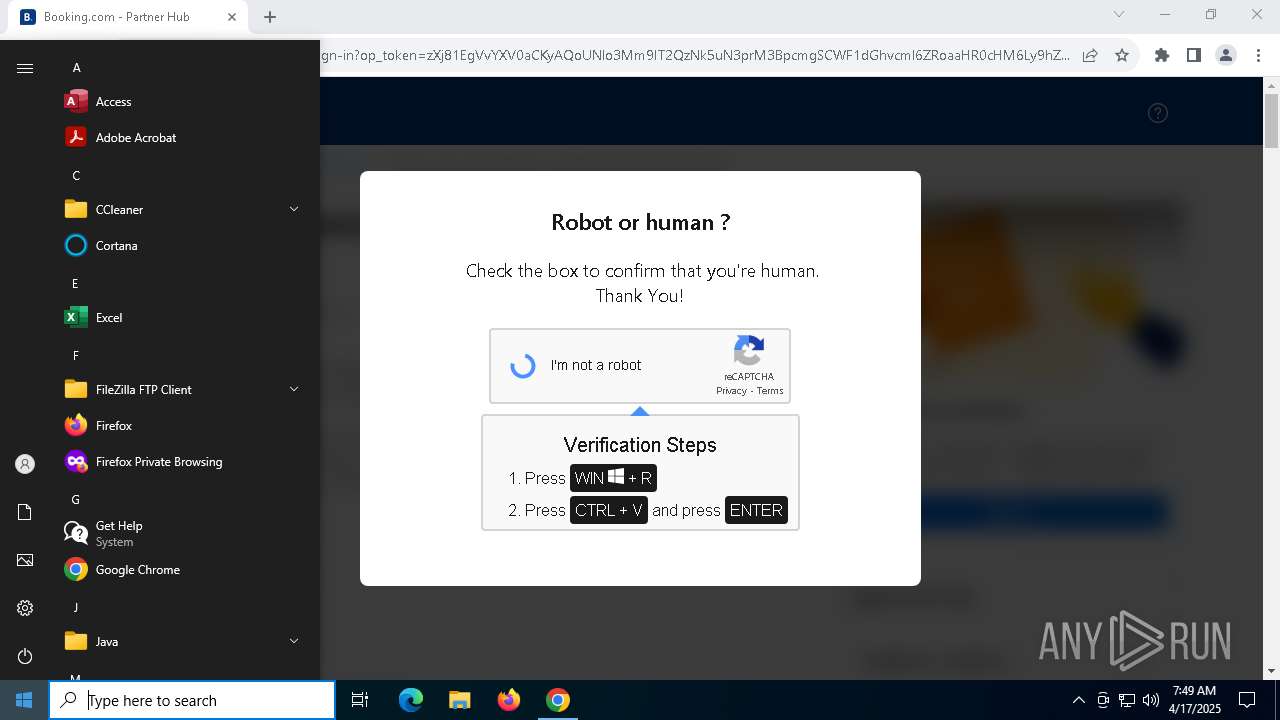1280x720 pixels.
Task: Launch Microsoft Edge from the taskbar
Action: coord(411,700)
